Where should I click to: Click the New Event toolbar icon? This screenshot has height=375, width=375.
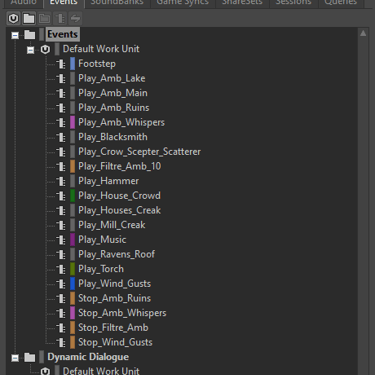[60, 18]
